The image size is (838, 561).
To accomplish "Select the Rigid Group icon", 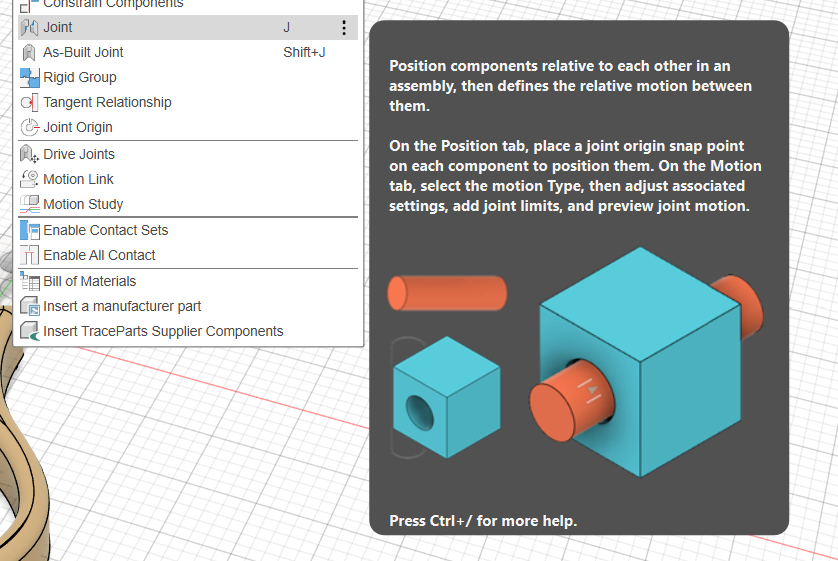I will tap(29, 78).
